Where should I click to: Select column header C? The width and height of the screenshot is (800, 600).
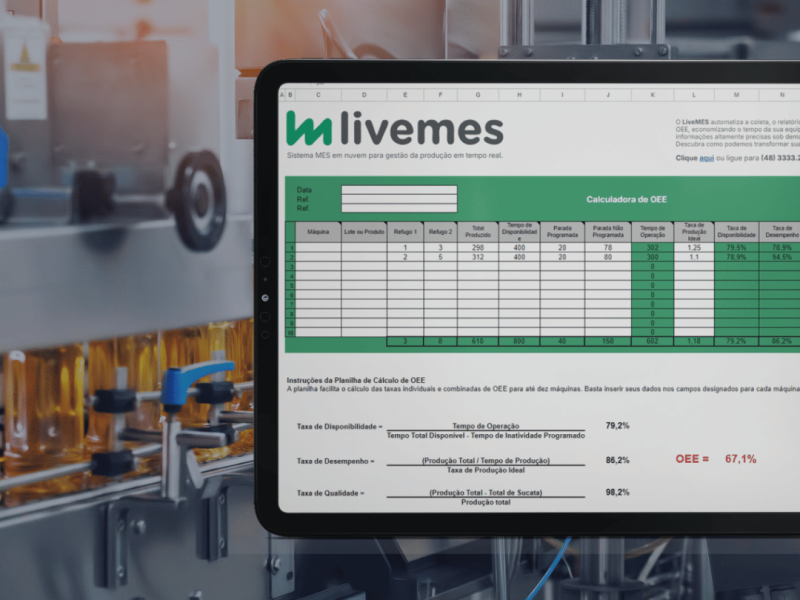pos(318,95)
